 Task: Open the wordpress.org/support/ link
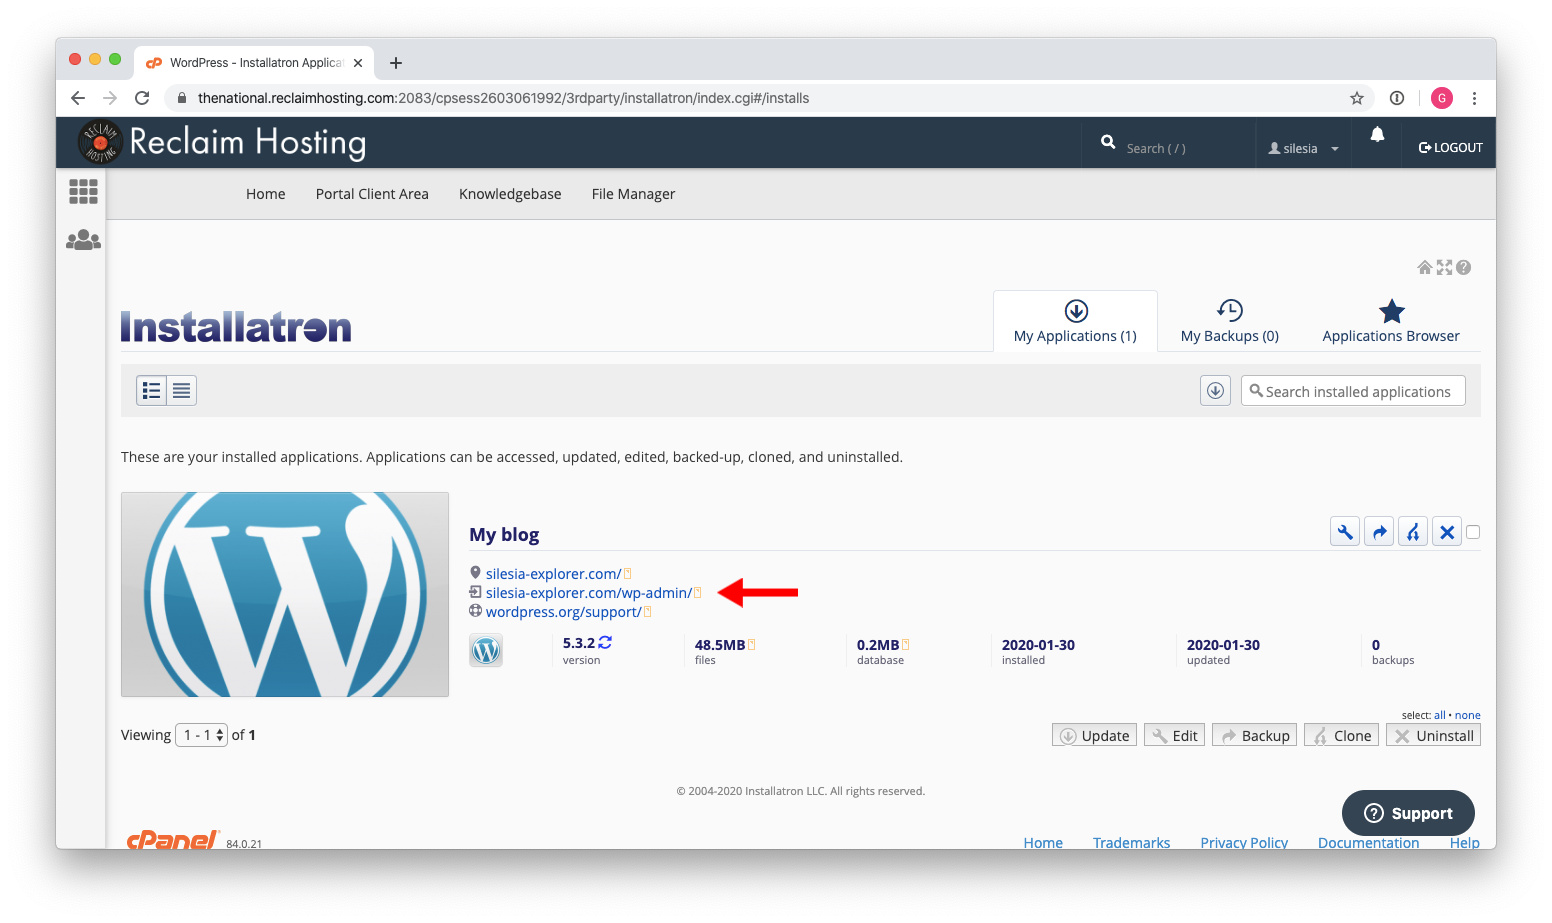pos(563,612)
